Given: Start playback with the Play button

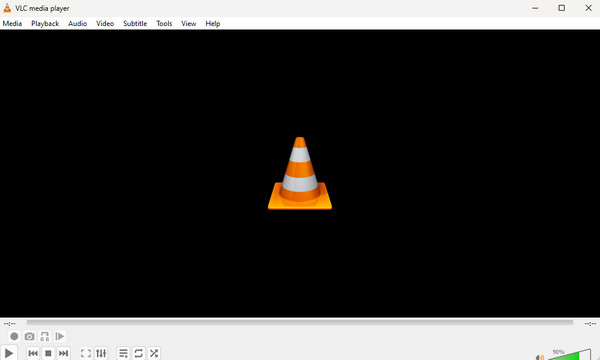Looking at the screenshot, I should 9,353.
